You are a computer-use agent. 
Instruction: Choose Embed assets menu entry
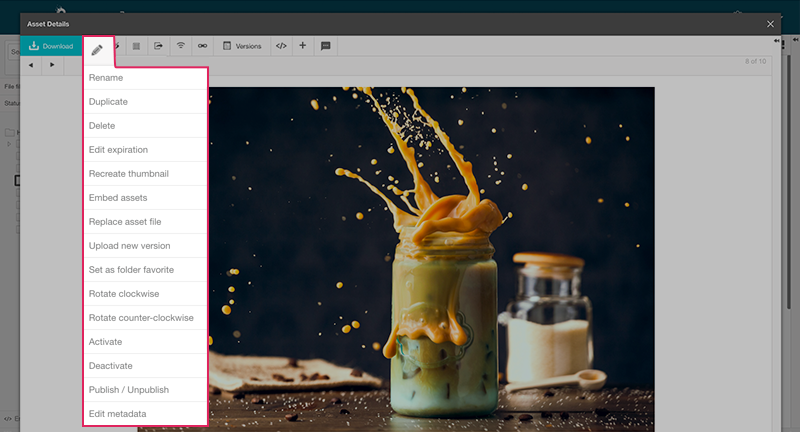(145, 198)
